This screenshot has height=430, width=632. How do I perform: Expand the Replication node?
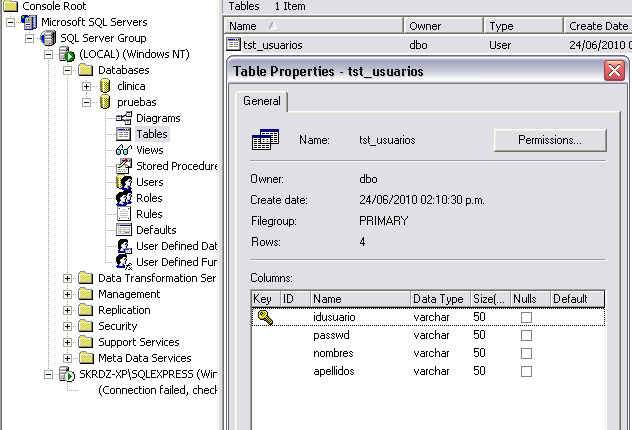[67, 310]
